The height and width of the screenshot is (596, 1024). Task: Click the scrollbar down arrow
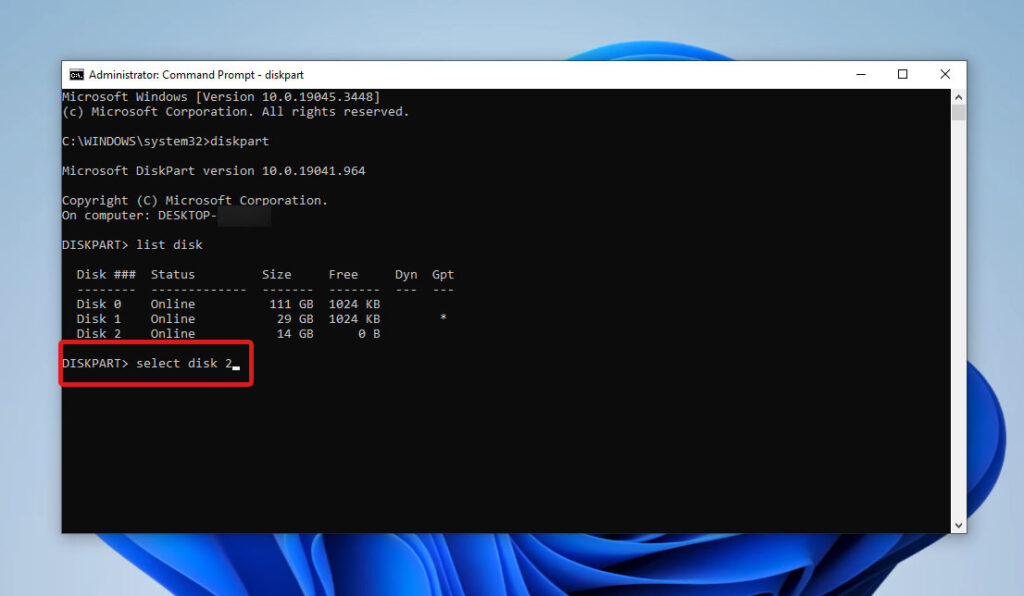coord(958,524)
